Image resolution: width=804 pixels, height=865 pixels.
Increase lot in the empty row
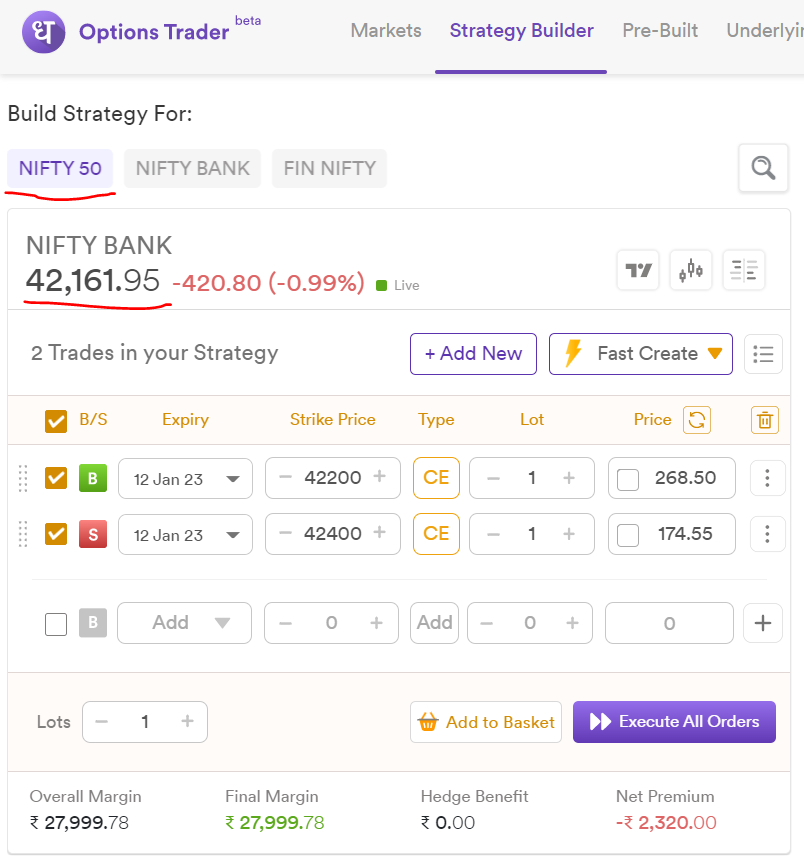[572, 623]
